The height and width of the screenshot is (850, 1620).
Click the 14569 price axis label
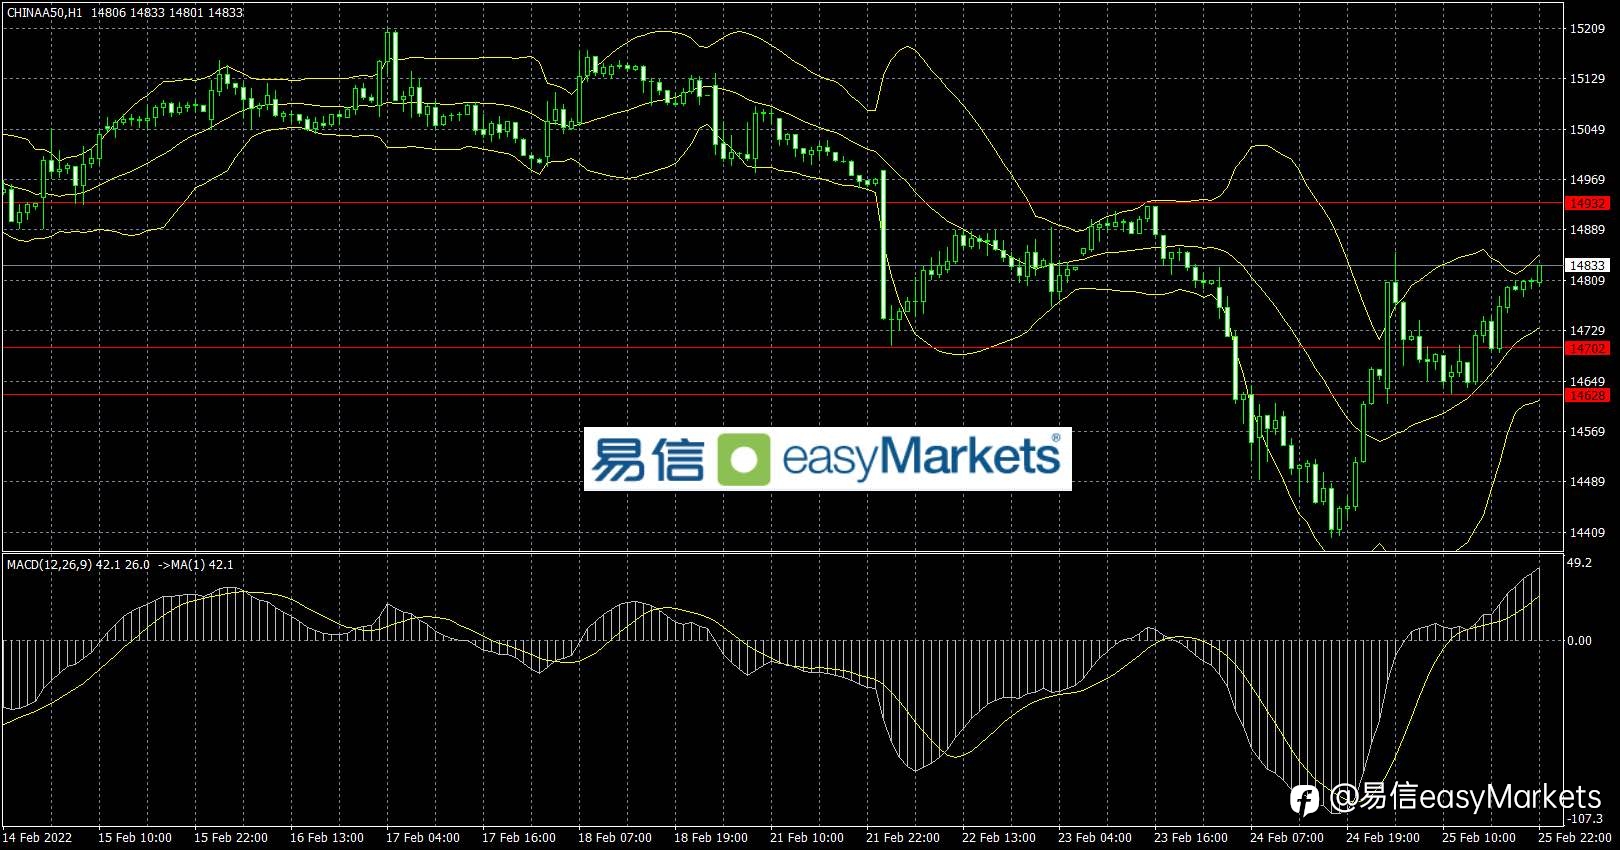point(1588,432)
